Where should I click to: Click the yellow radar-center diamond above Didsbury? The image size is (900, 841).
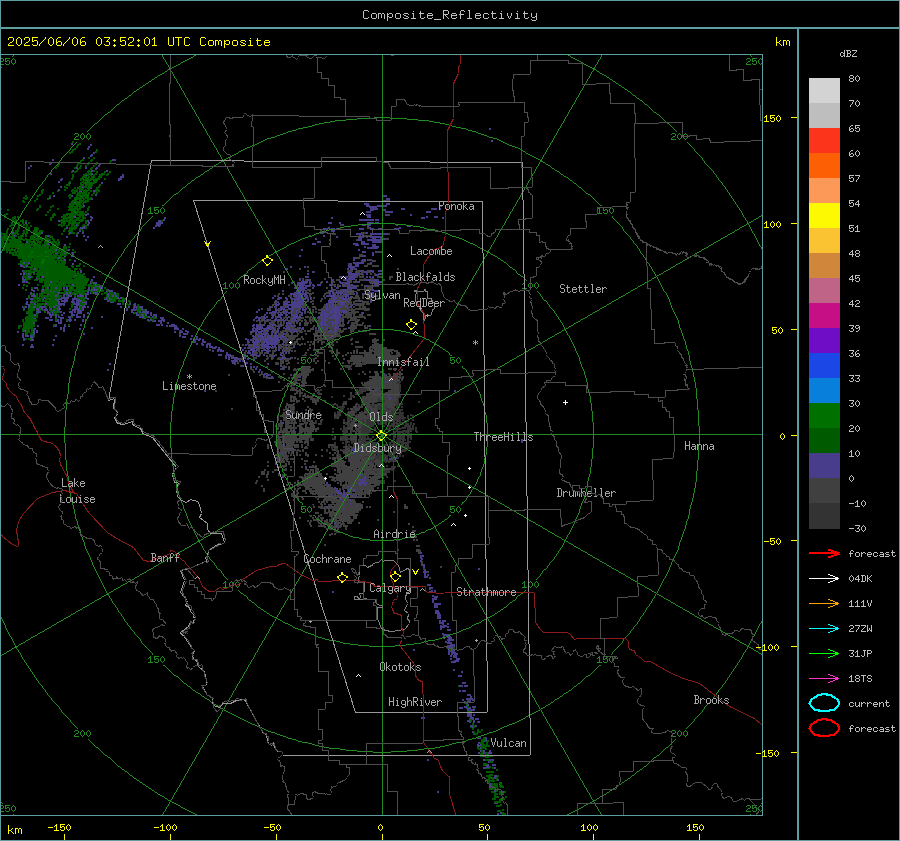[381, 435]
